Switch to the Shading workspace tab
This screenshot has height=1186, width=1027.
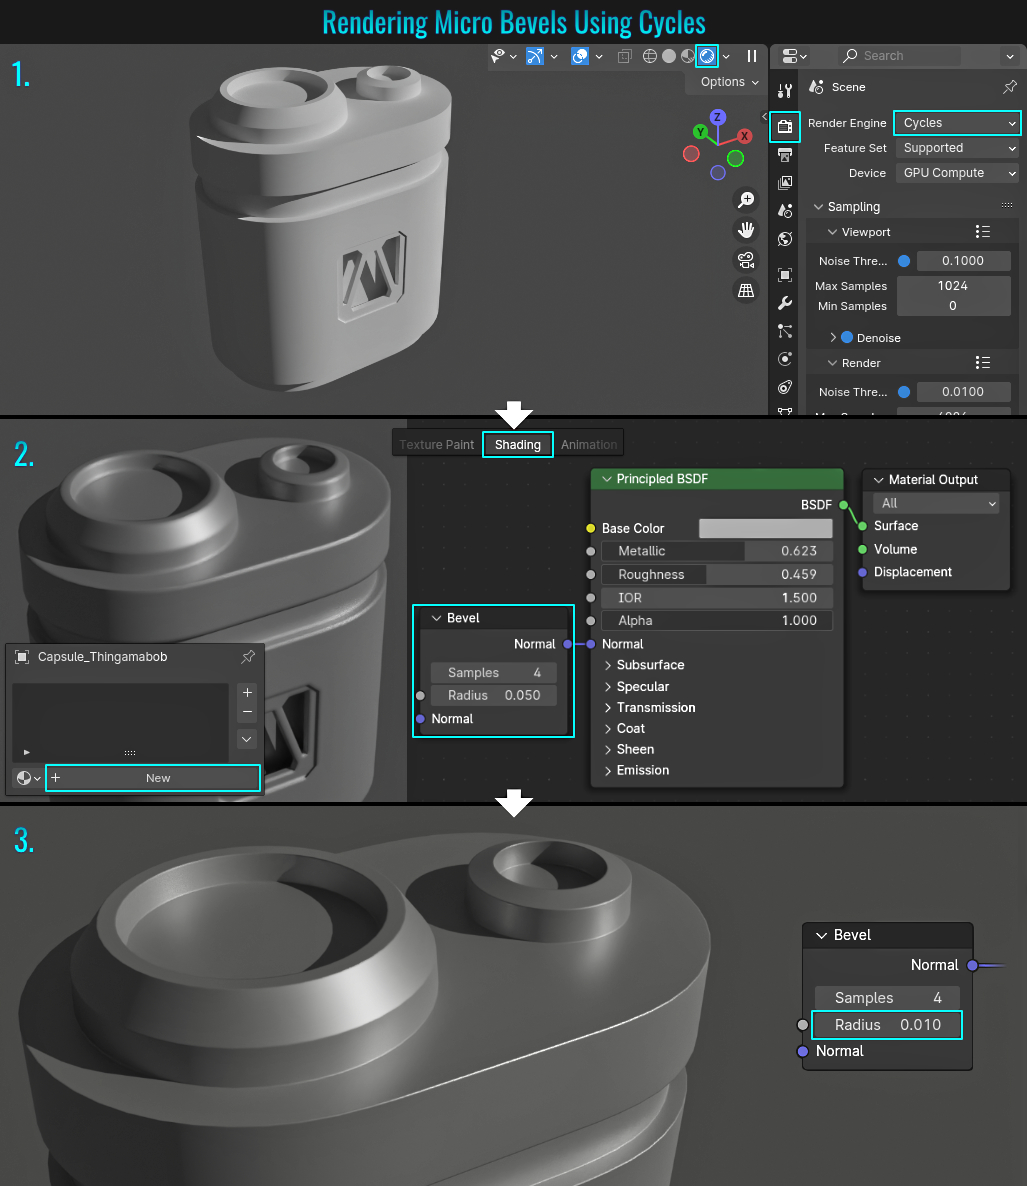[518, 445]
